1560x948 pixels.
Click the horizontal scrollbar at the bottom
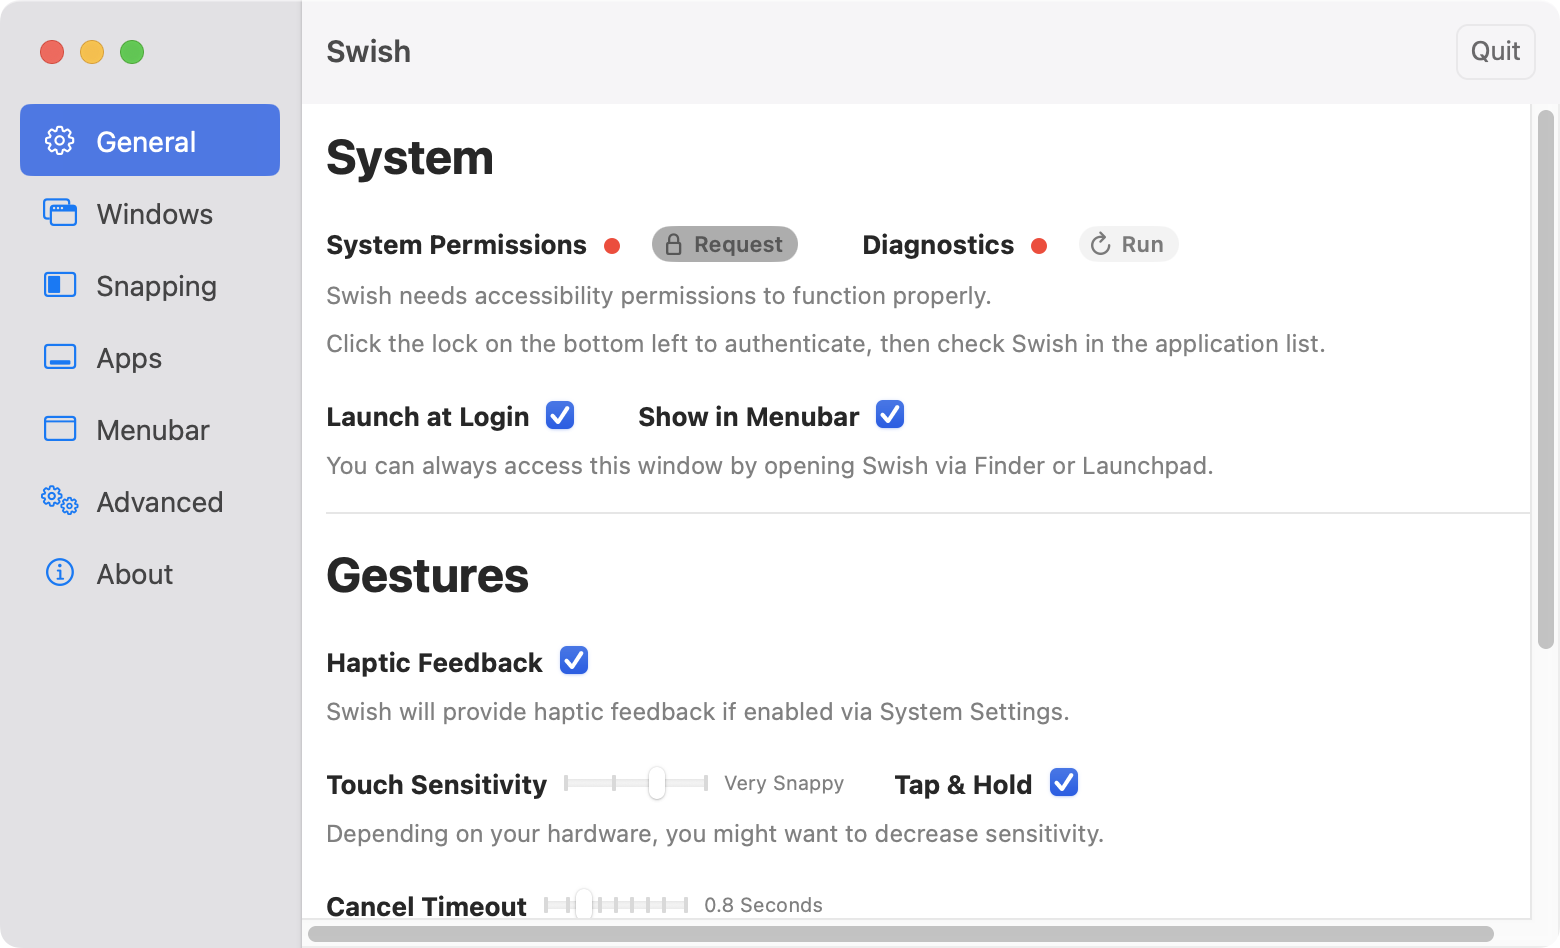(x=900, y=934)
